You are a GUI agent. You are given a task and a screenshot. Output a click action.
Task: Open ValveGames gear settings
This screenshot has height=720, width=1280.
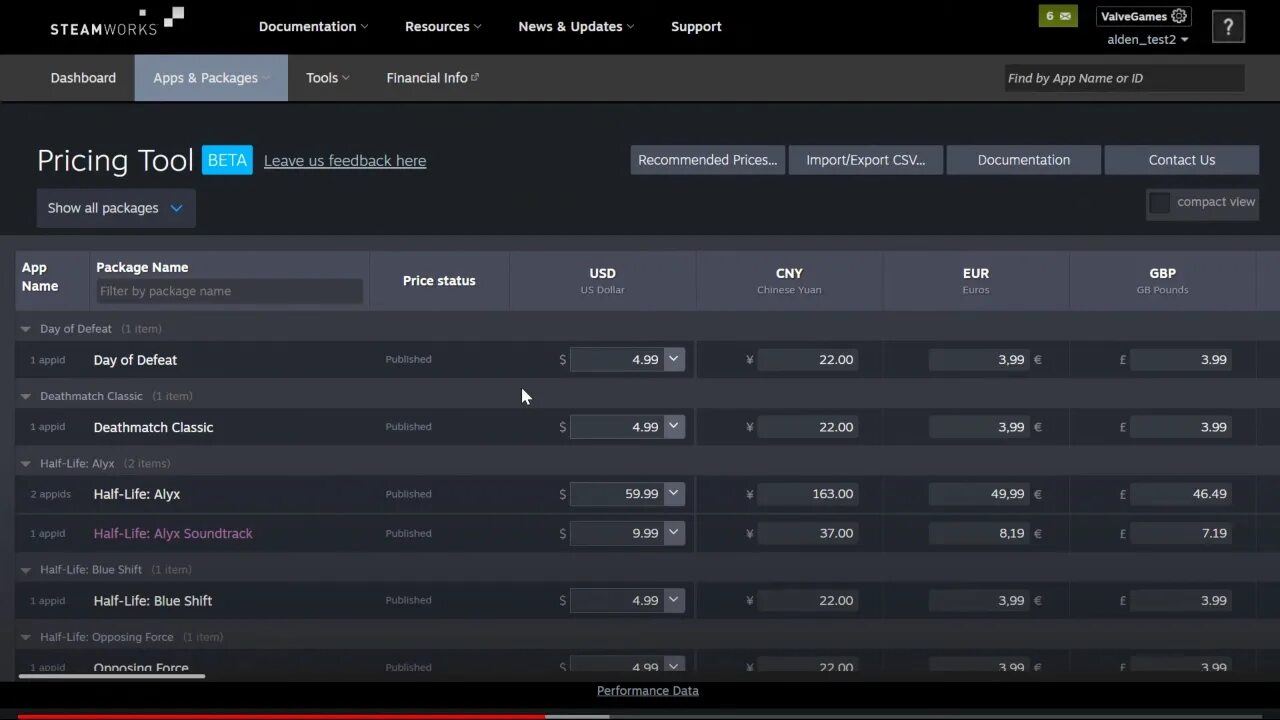1179,16
